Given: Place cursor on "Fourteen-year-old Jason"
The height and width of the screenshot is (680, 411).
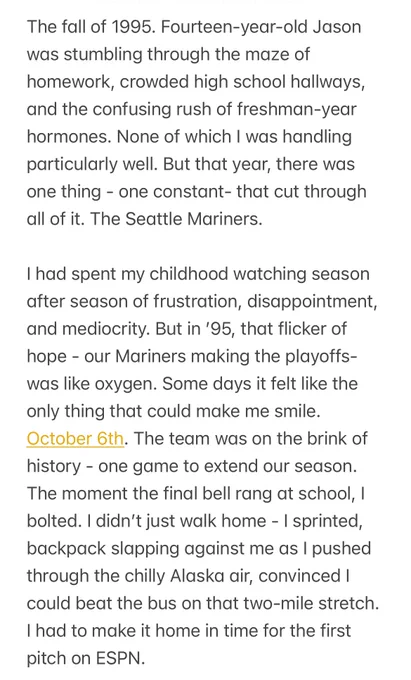Looking at the screenshot, I should coord(261,27).
